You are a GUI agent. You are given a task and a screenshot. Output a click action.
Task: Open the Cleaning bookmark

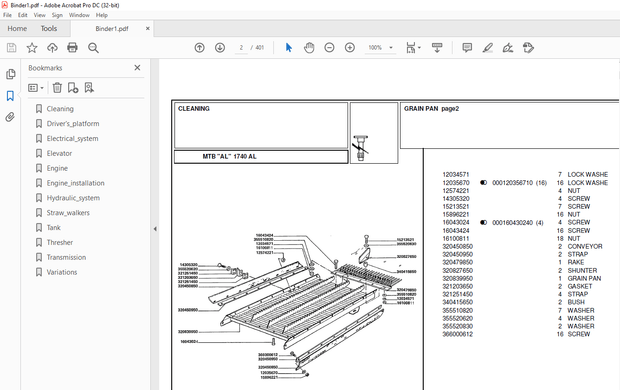point(60,109)
